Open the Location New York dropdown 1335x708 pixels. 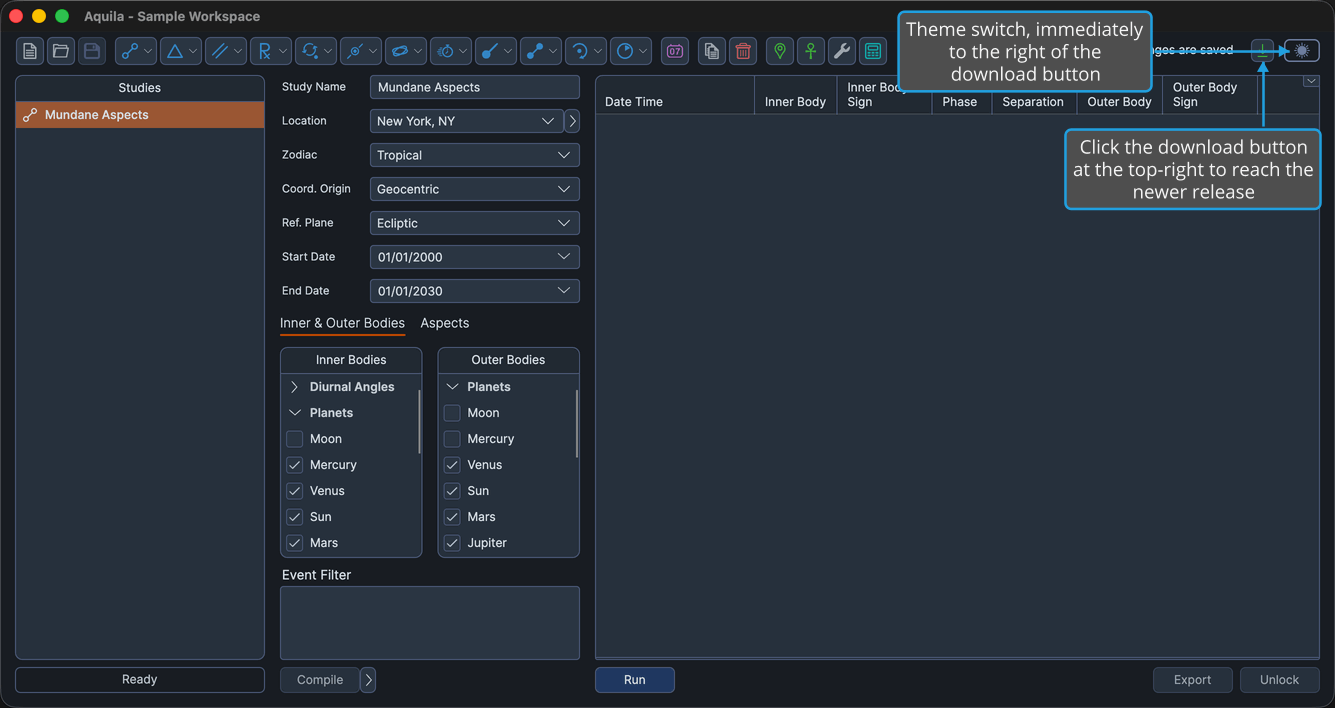tap(467, 121)
